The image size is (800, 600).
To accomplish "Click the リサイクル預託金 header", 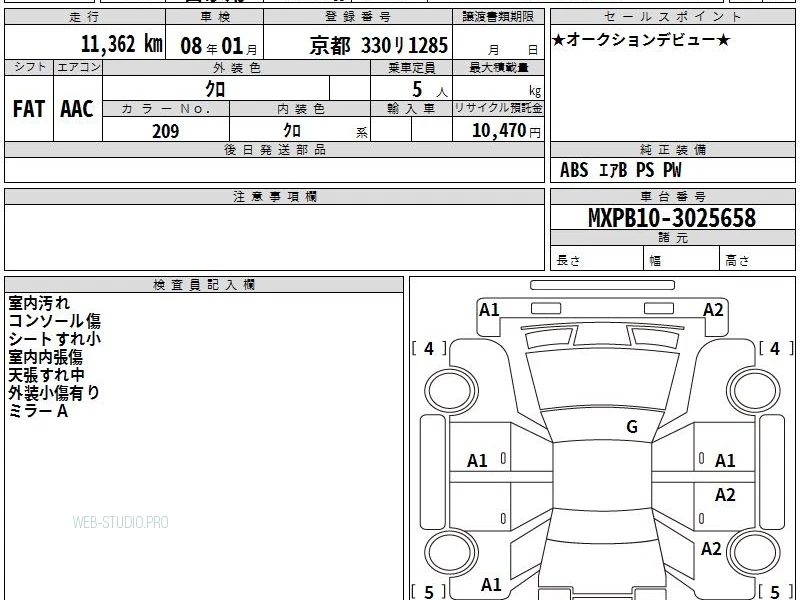I will 498,108.
